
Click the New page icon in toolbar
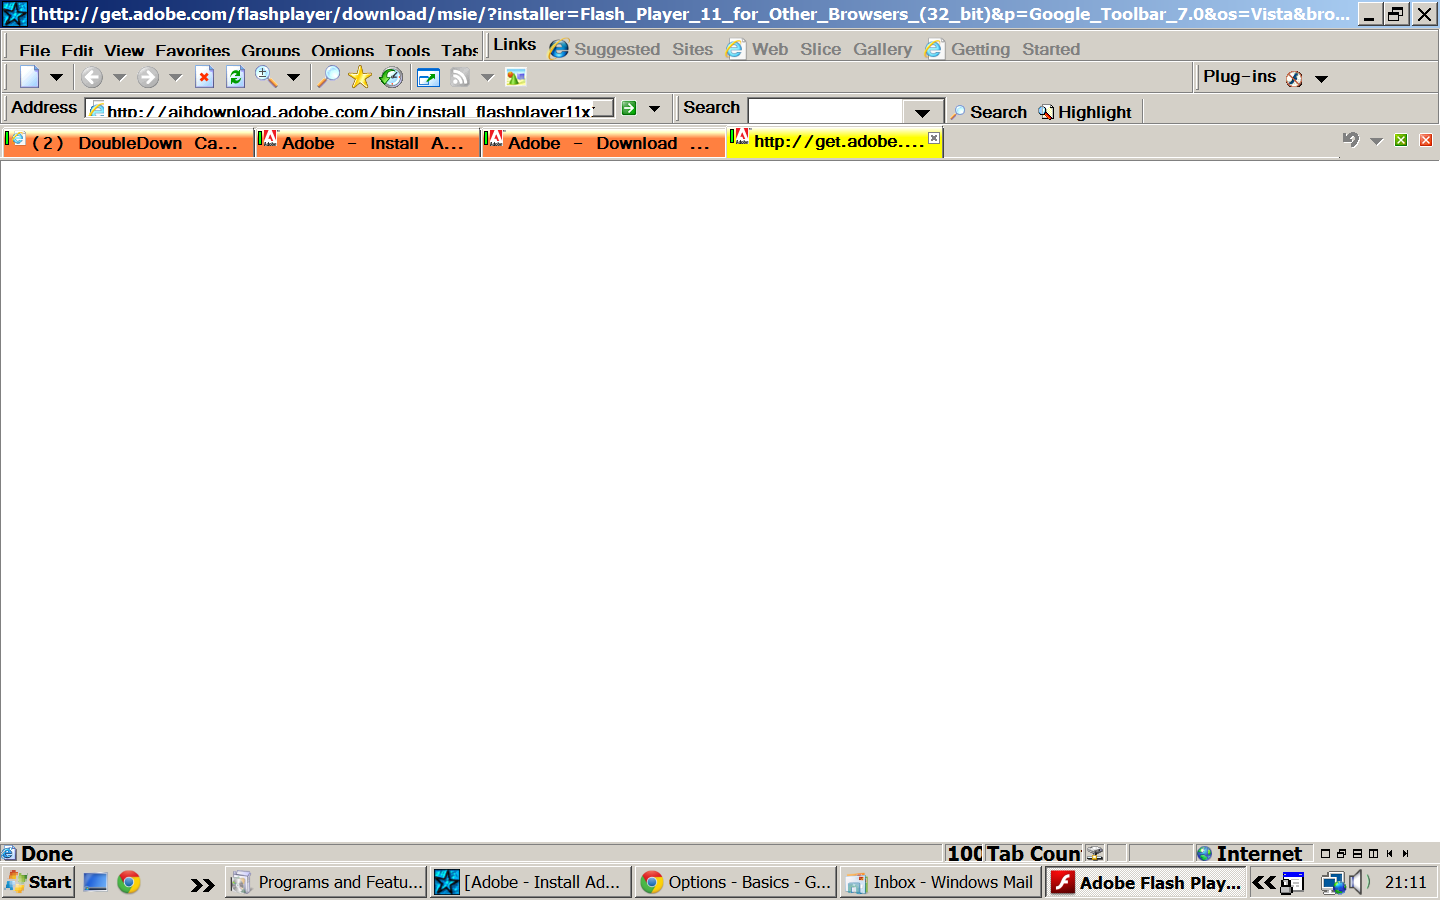coord(30,77)
